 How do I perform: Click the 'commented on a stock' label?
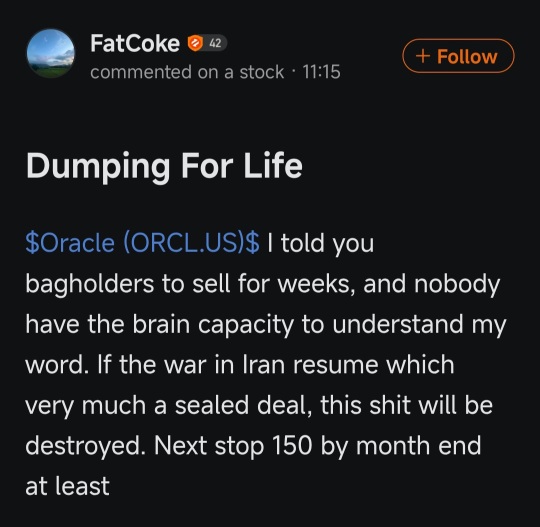click(187, 72)
